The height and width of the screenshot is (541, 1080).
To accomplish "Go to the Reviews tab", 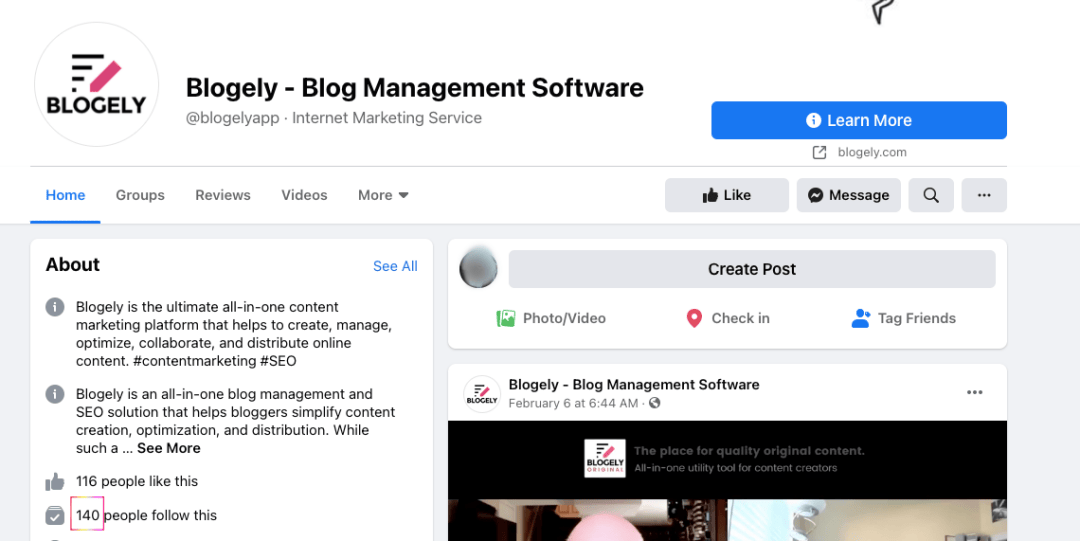I will point(222,195).
